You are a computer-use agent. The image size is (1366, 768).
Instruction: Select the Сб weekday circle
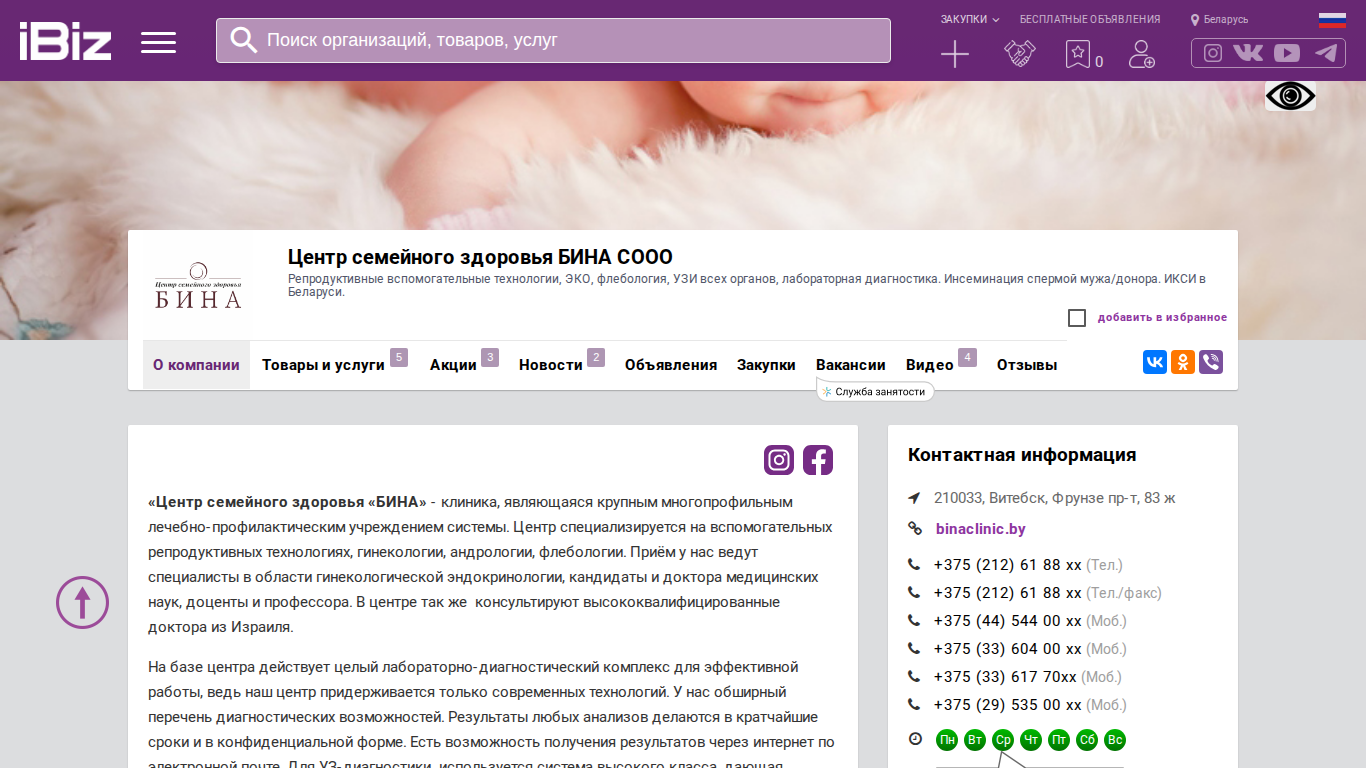[1087, 740]
